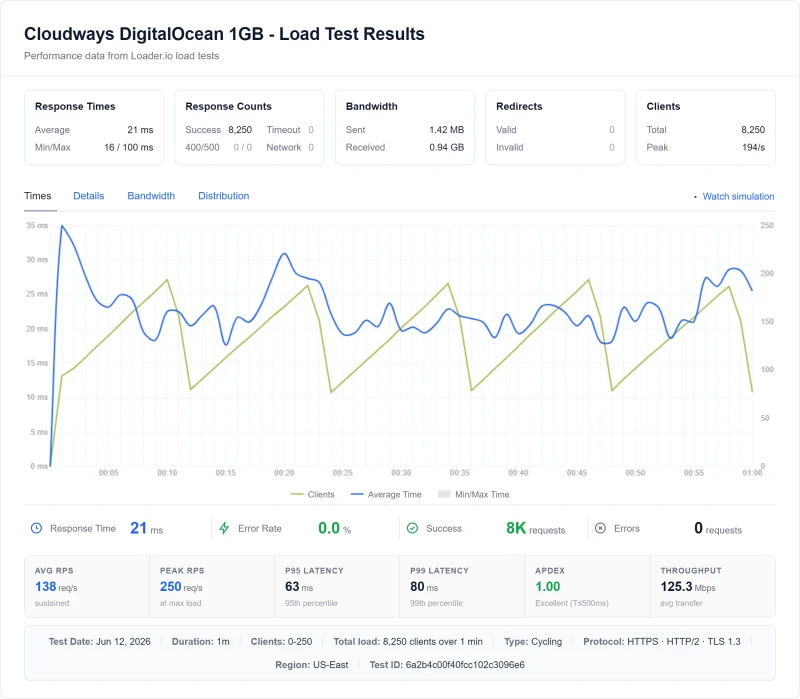Click the P95 LATENCY 63 ms metric
This screenshot has width=800, height=699.
299,587
